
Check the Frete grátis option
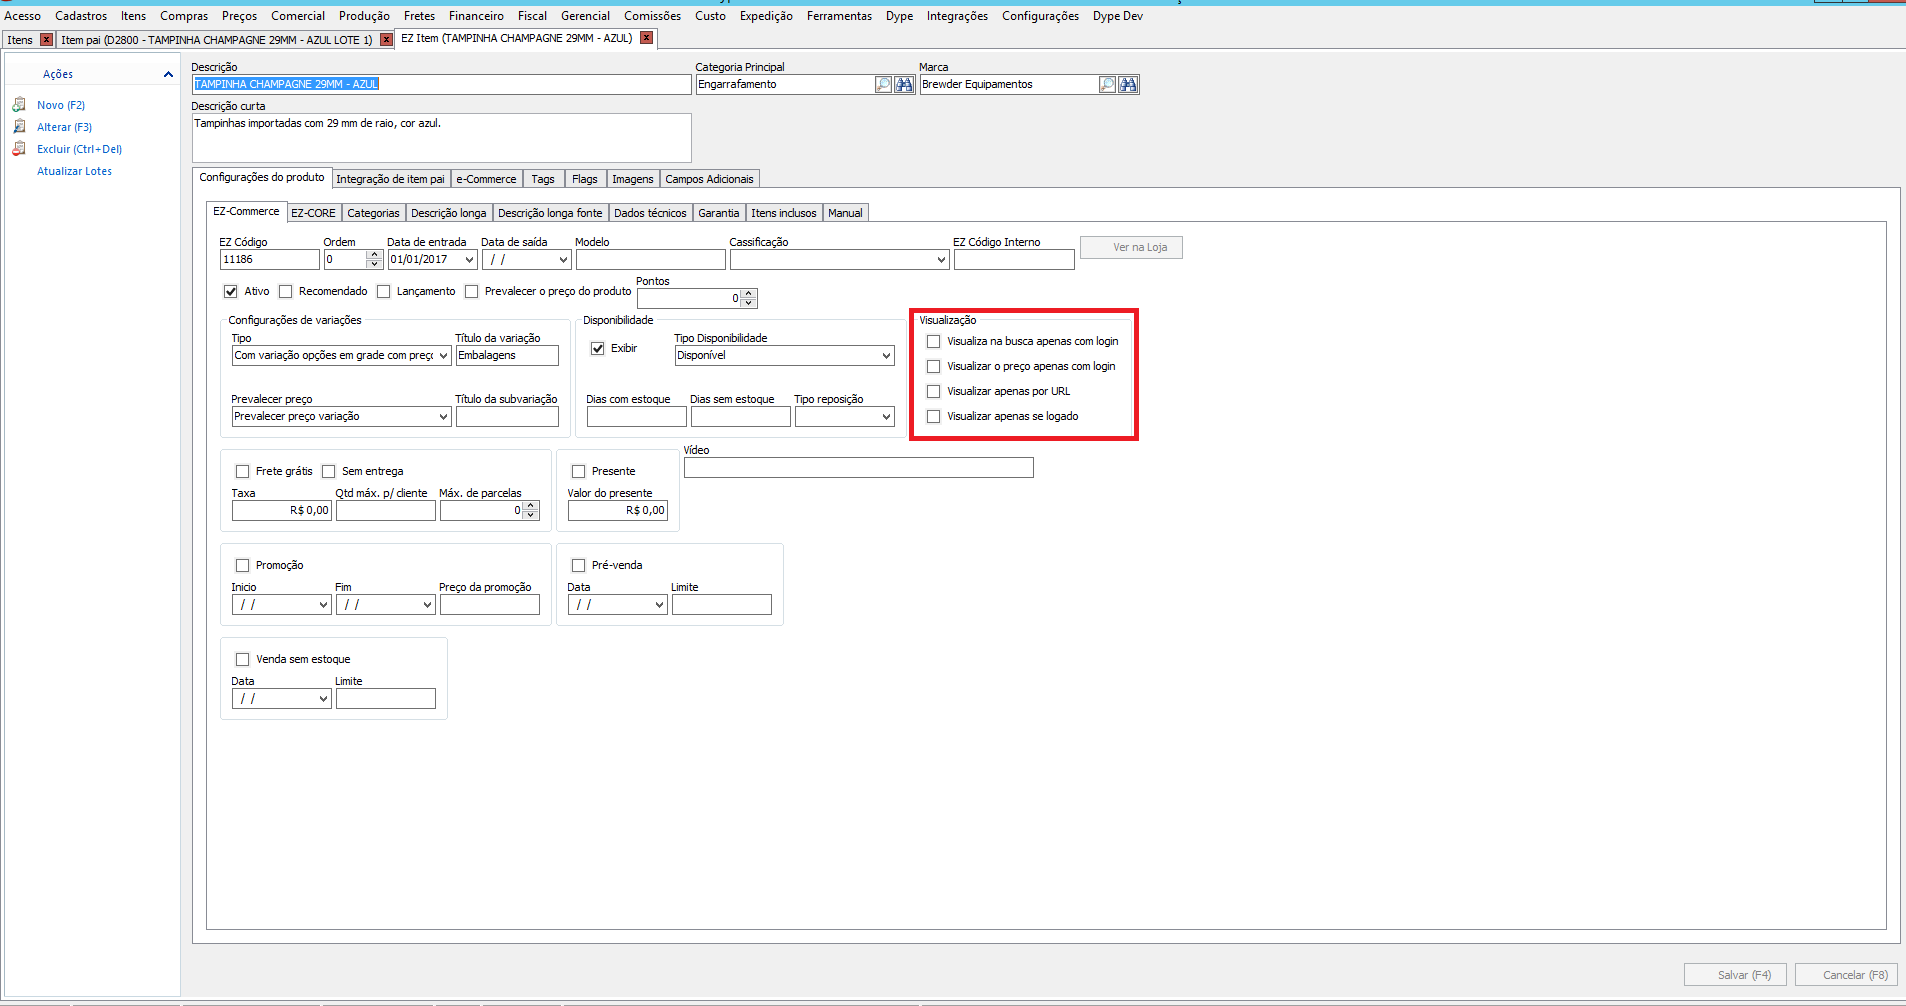(242, 471)
